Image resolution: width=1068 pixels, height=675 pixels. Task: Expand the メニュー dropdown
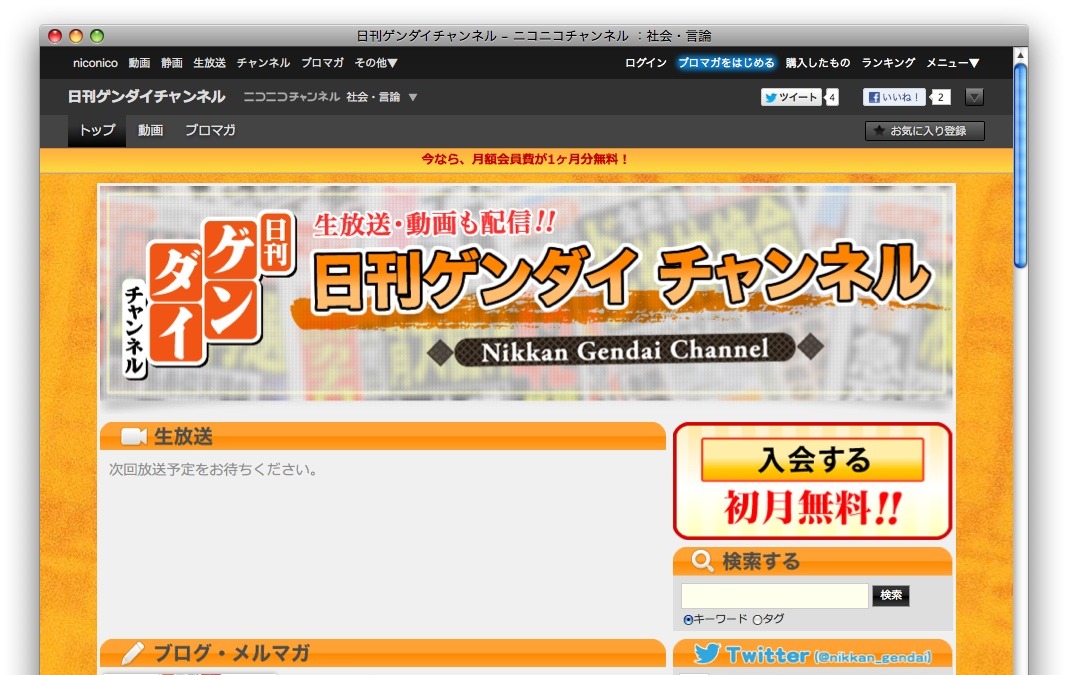[953, 63]
